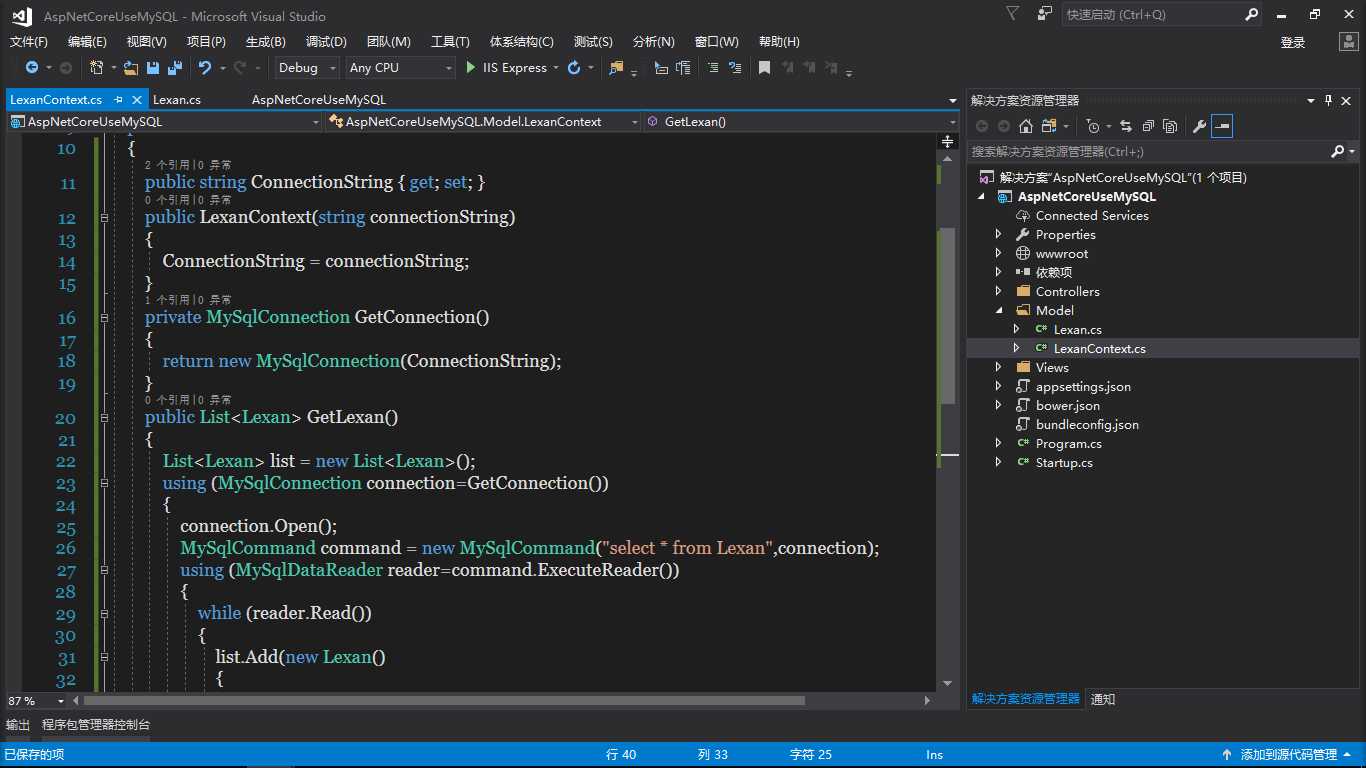Open the 输出 output panel tab
This screenshot has width=1366, height=768.
18,725
